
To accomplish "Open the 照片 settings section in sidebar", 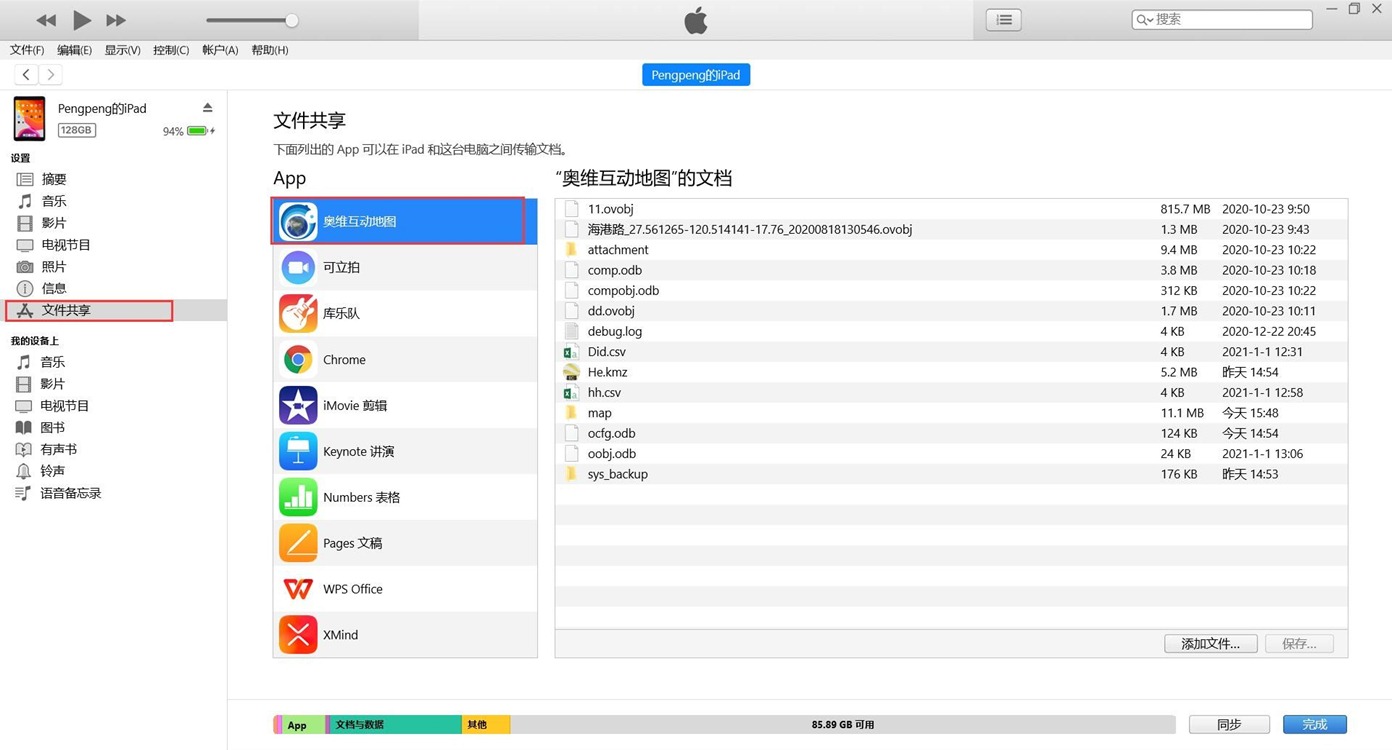I will [53, 267].
